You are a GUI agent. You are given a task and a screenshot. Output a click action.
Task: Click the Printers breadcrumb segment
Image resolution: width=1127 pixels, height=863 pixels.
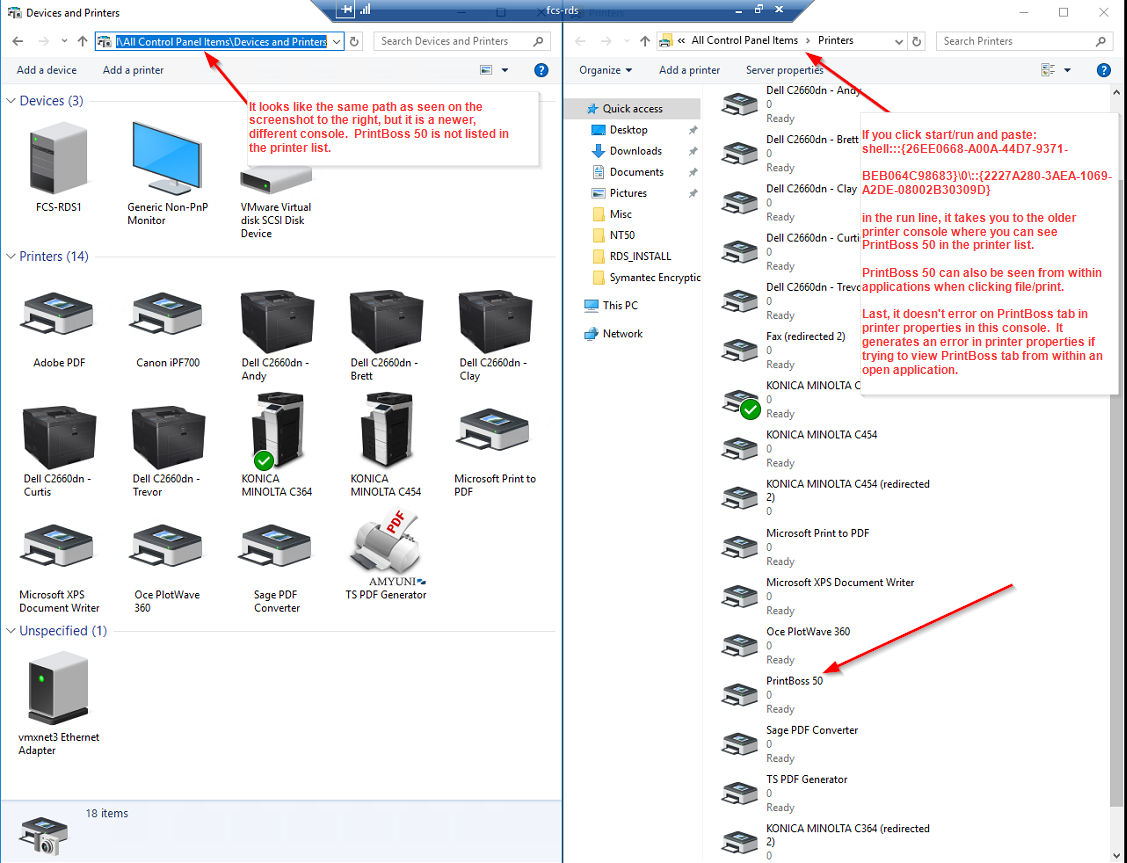tap(835, 41)
